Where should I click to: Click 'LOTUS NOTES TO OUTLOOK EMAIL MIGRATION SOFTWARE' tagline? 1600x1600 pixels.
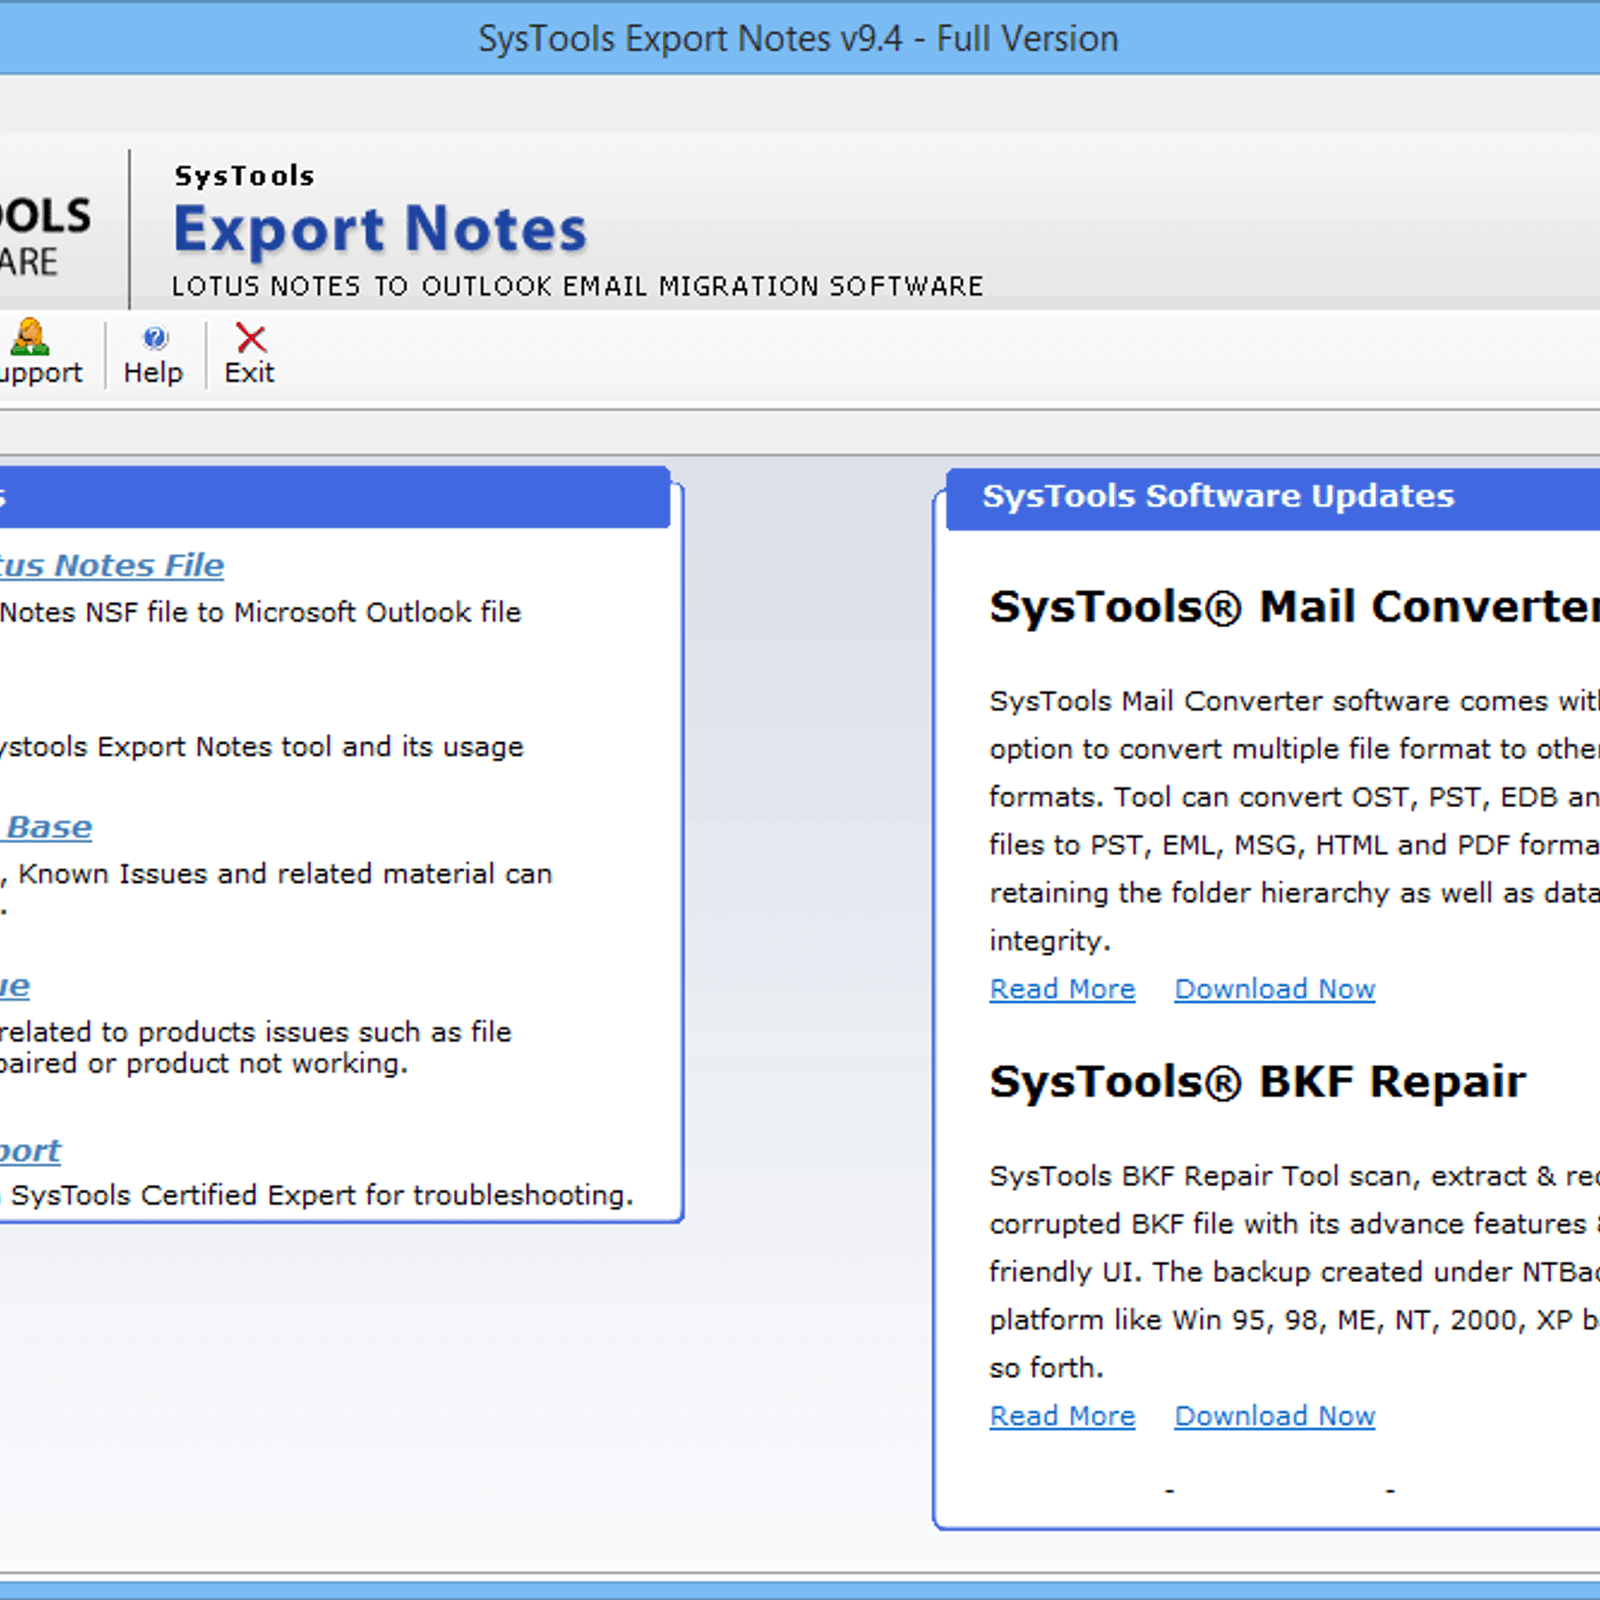click(x=578, y=287)
